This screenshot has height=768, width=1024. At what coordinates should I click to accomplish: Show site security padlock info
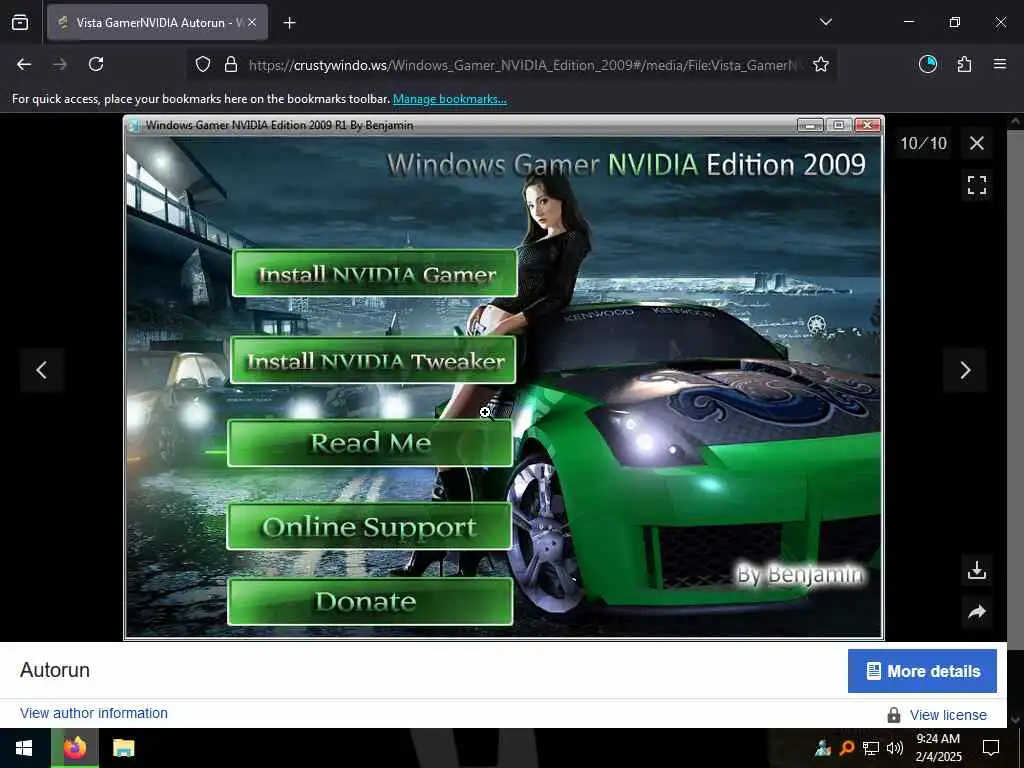tap(231, 65)
